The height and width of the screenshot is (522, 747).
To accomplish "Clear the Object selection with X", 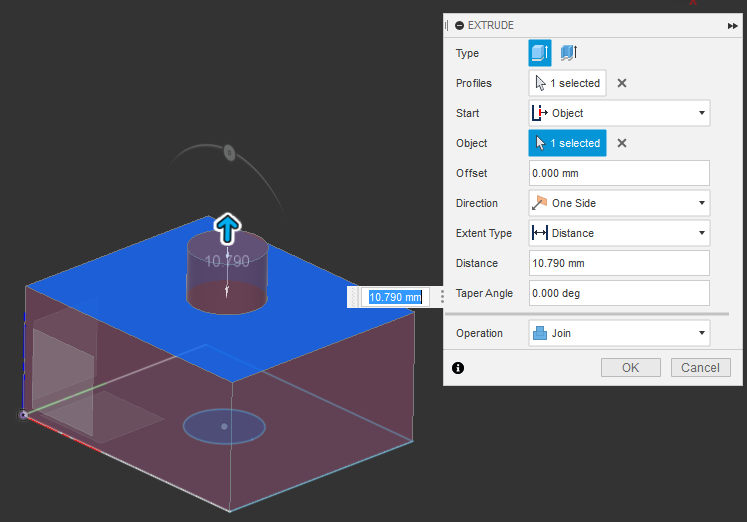I will pos(622,143).
